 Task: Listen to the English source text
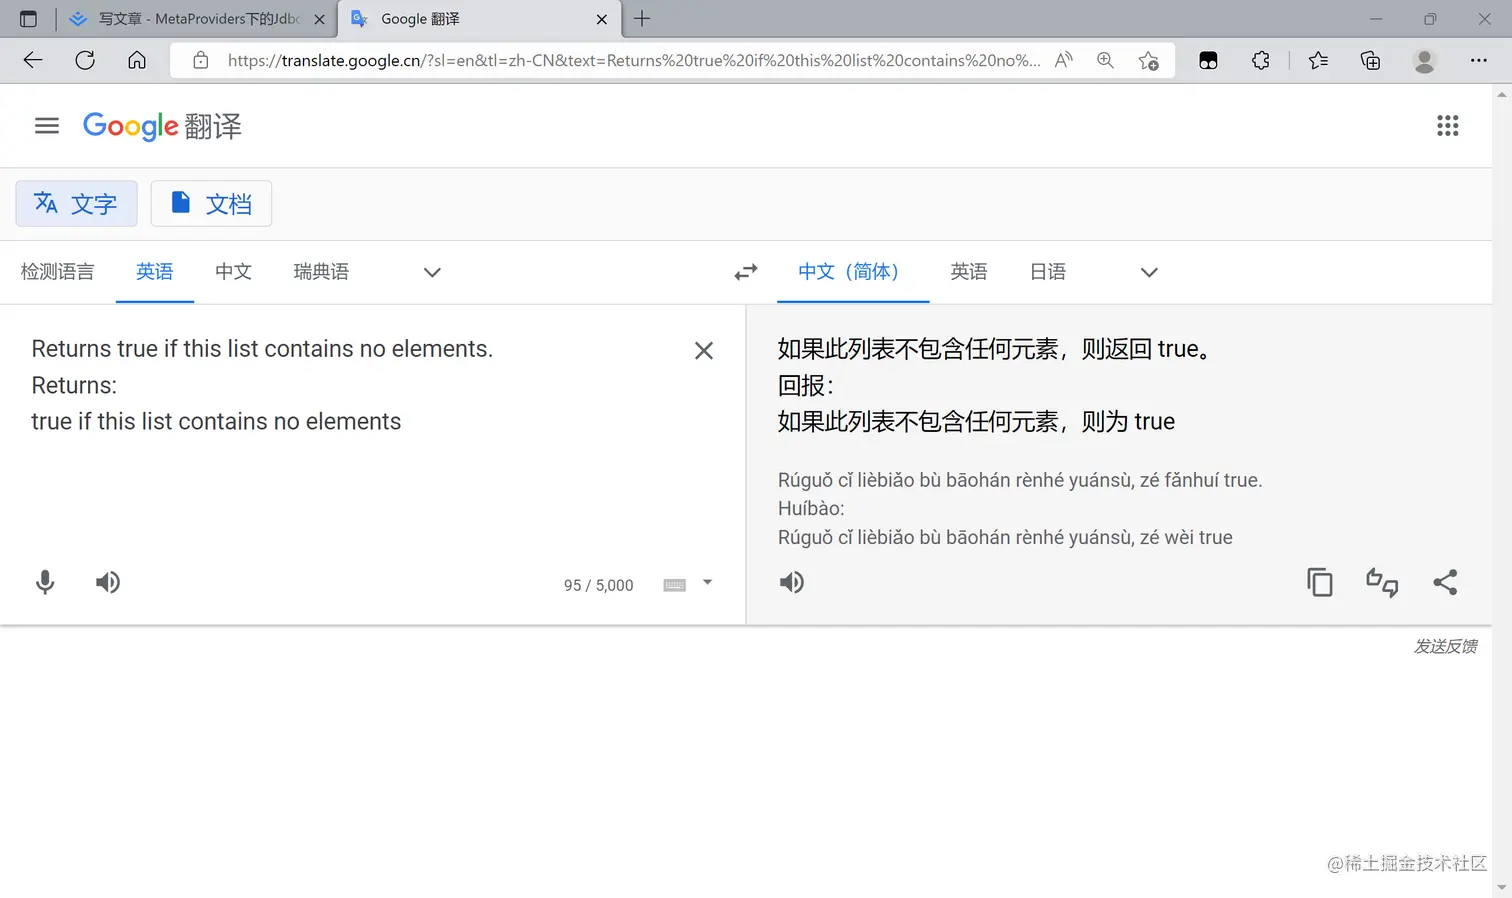point(108,582)
